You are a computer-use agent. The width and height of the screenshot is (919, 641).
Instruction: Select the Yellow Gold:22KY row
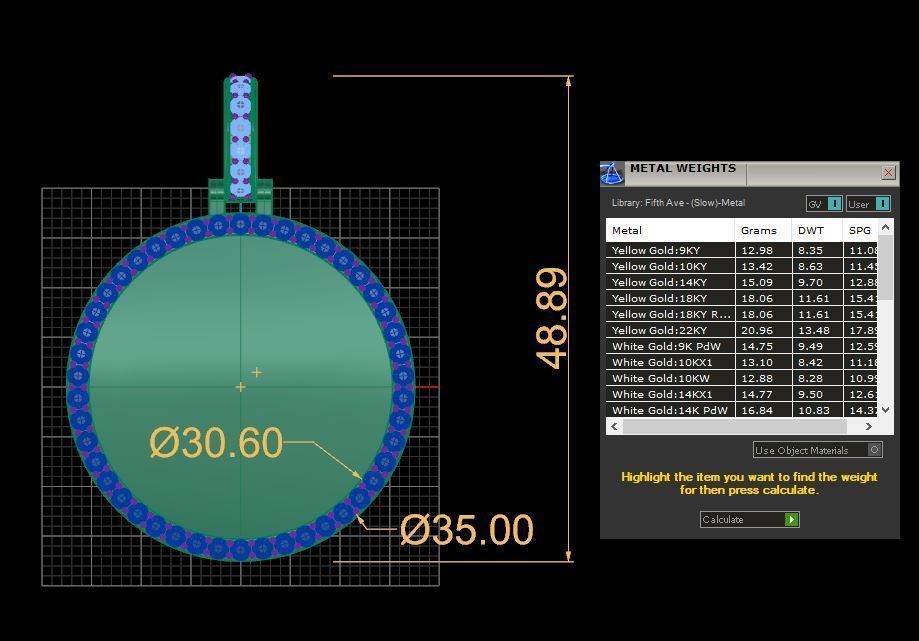741,330
